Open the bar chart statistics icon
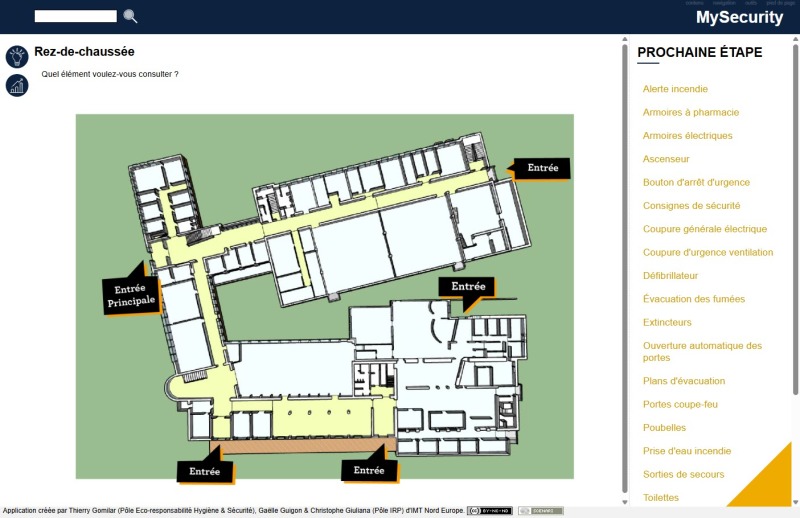800x518 pixels. pyautogui.click(x=16, y=86)
